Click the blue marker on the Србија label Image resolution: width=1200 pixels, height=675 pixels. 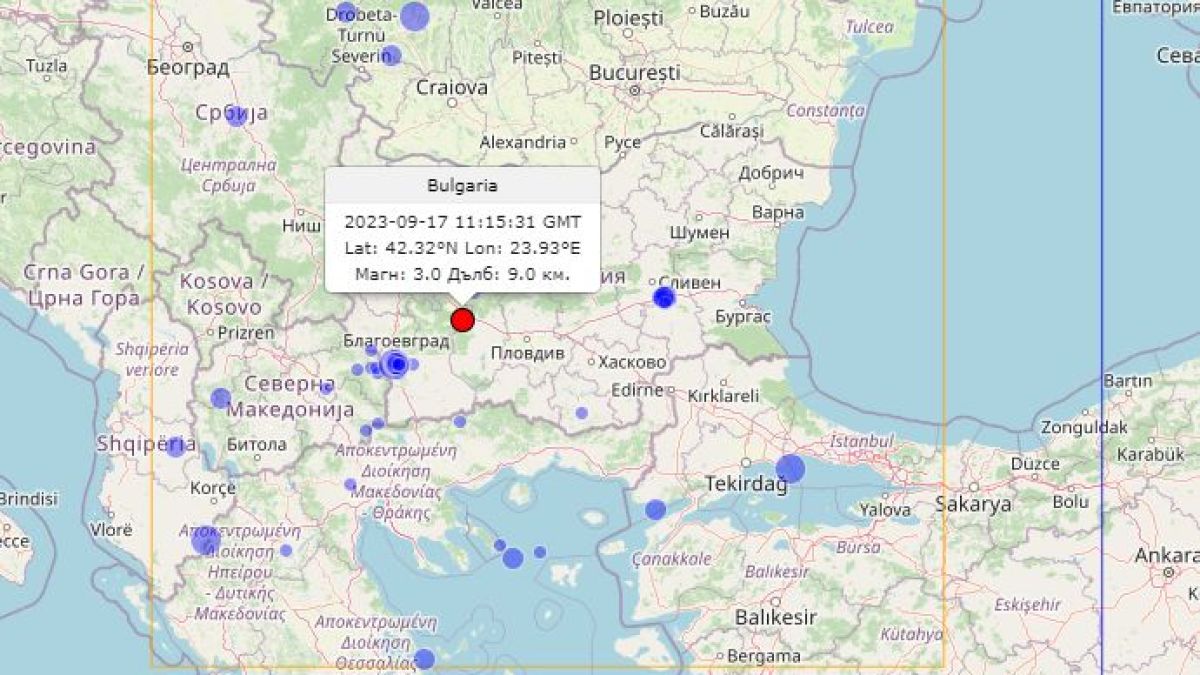(x=237, y=116)
